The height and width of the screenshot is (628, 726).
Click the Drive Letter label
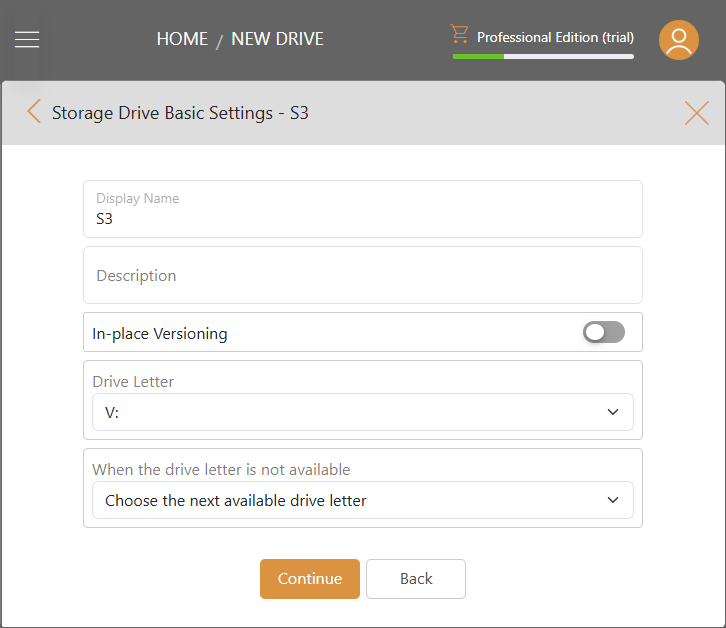[133, 382]
